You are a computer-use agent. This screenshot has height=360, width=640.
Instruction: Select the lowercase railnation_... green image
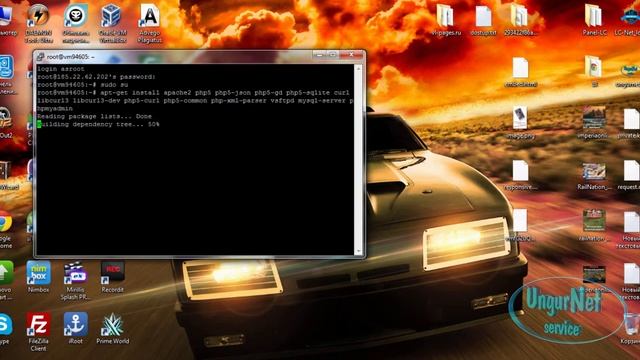point(594,220)
